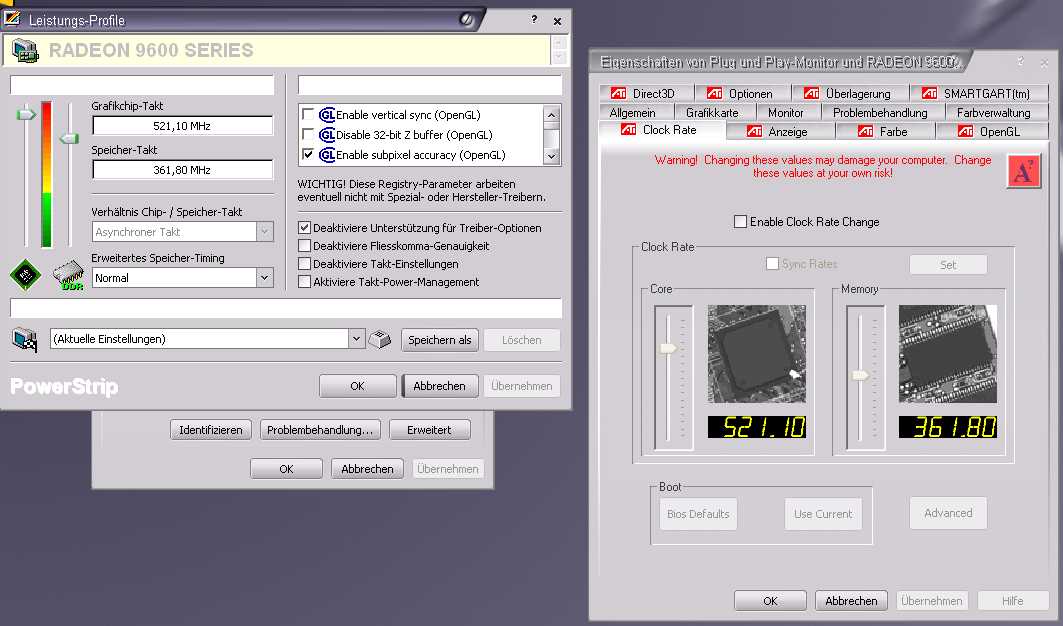Click Abbrechen in the PowerStrip window
Screen dimensions: 1063x626
(x=440, y=386)
